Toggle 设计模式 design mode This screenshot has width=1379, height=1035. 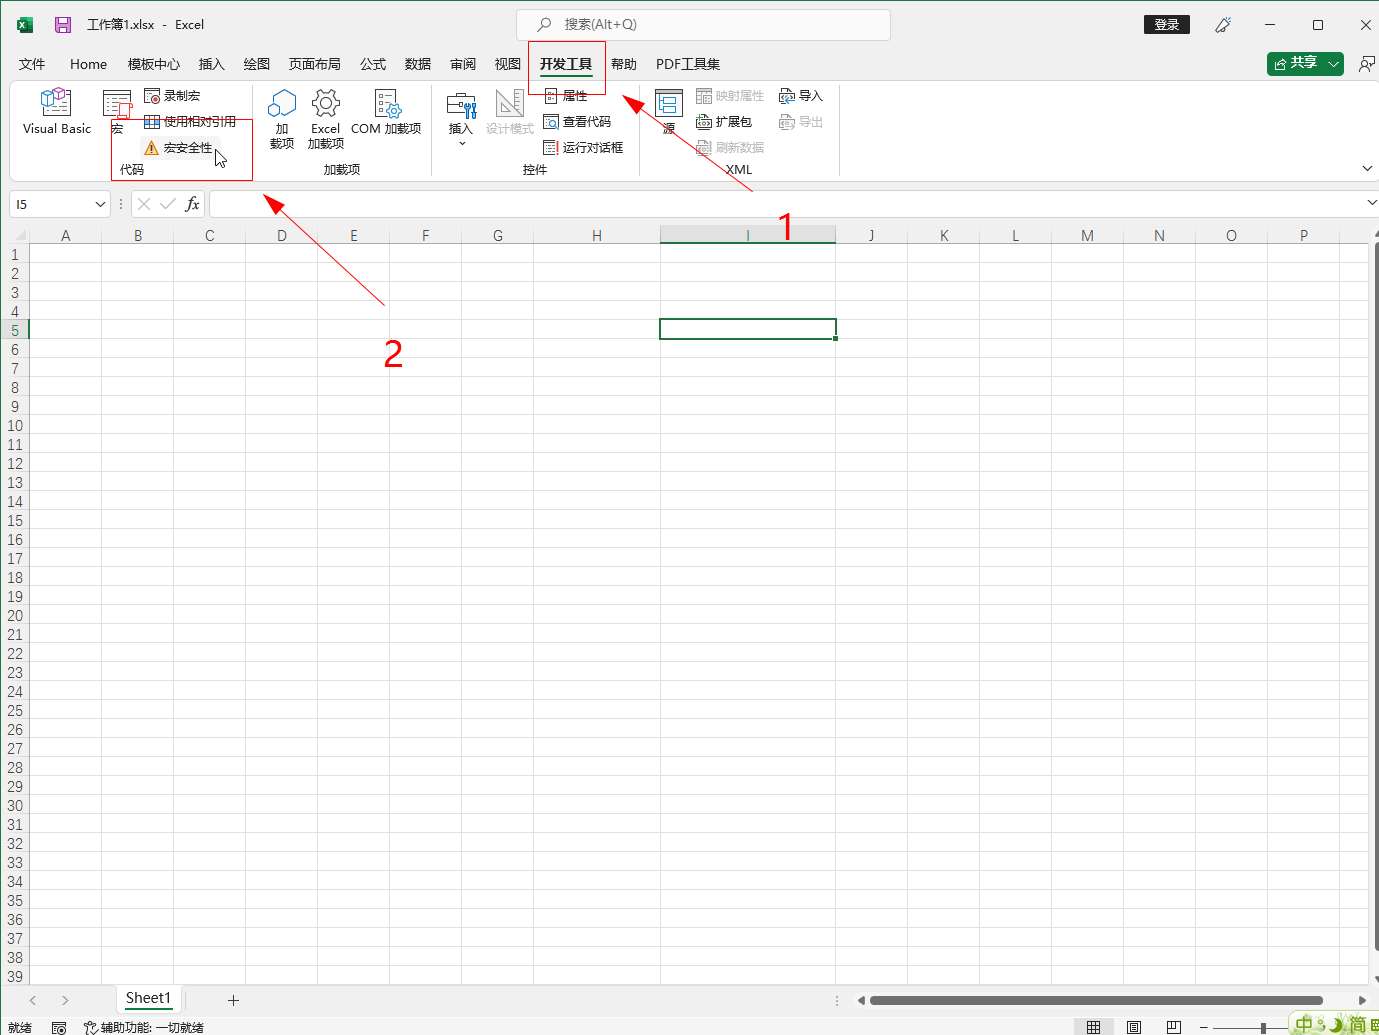510,112
